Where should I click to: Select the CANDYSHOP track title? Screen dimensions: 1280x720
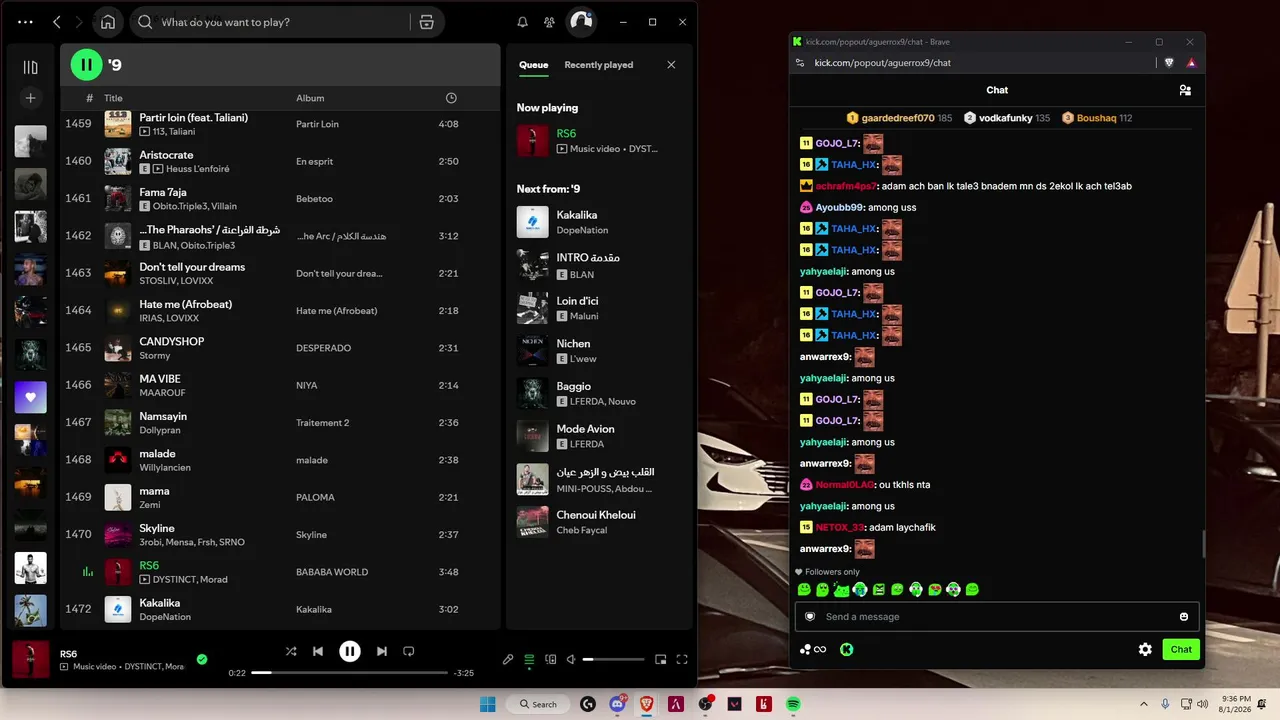[x=172, y=341]
